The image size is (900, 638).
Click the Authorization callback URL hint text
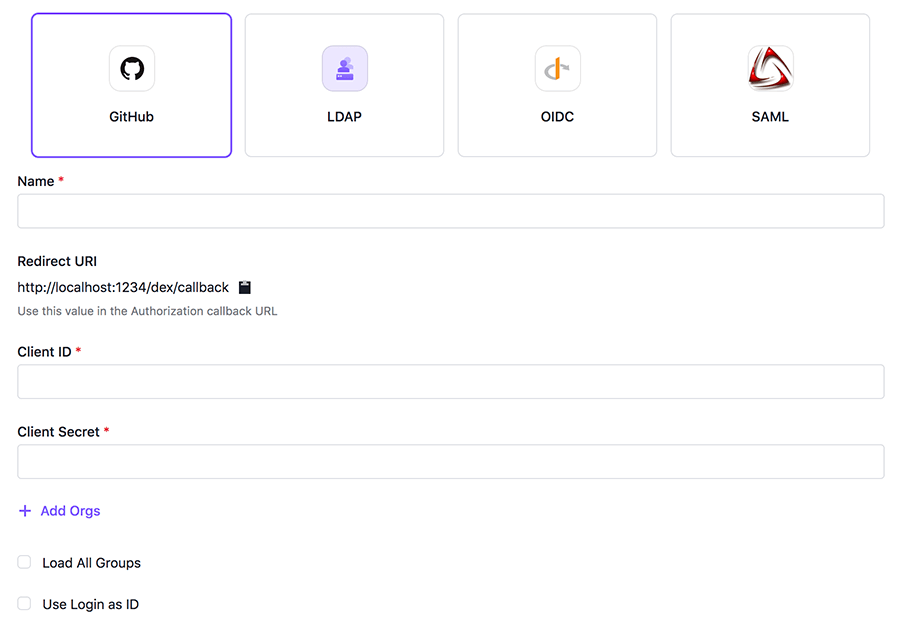point(147,311)
